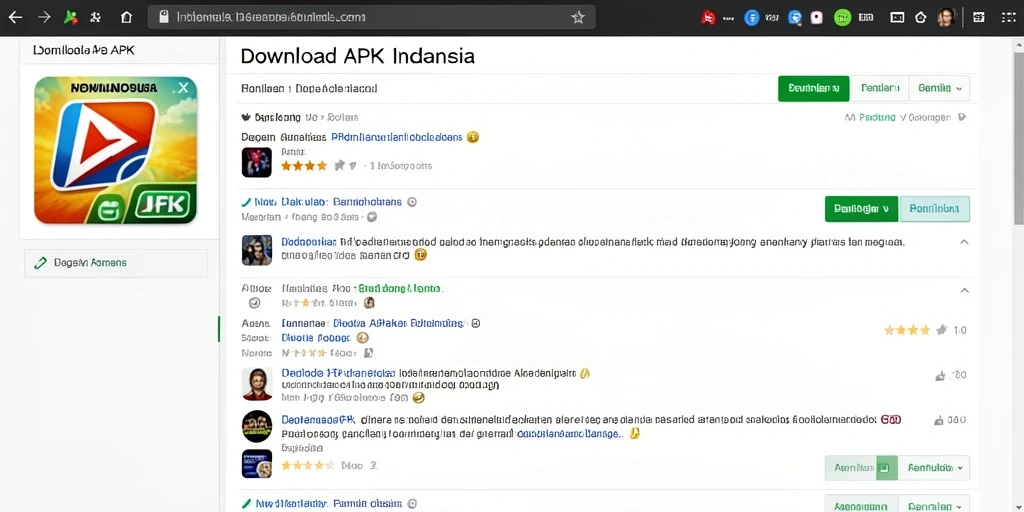
Task: Click the small green square icon on Asnilan button
Action: pyautogui.click(x=884, y=468)
